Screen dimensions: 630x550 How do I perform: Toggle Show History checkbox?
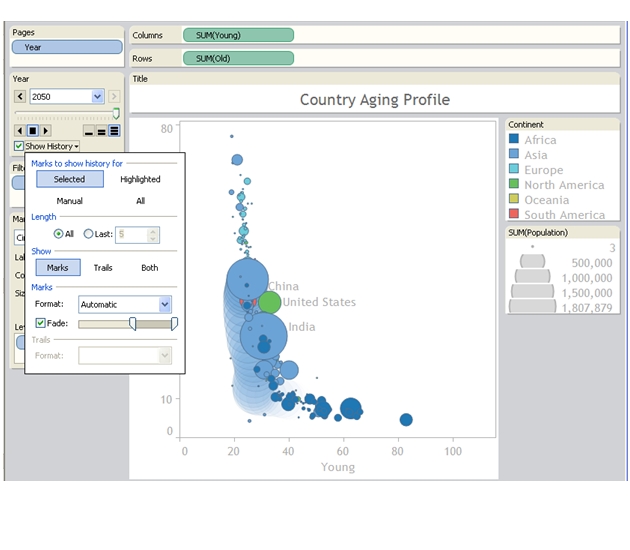[18, 146]
